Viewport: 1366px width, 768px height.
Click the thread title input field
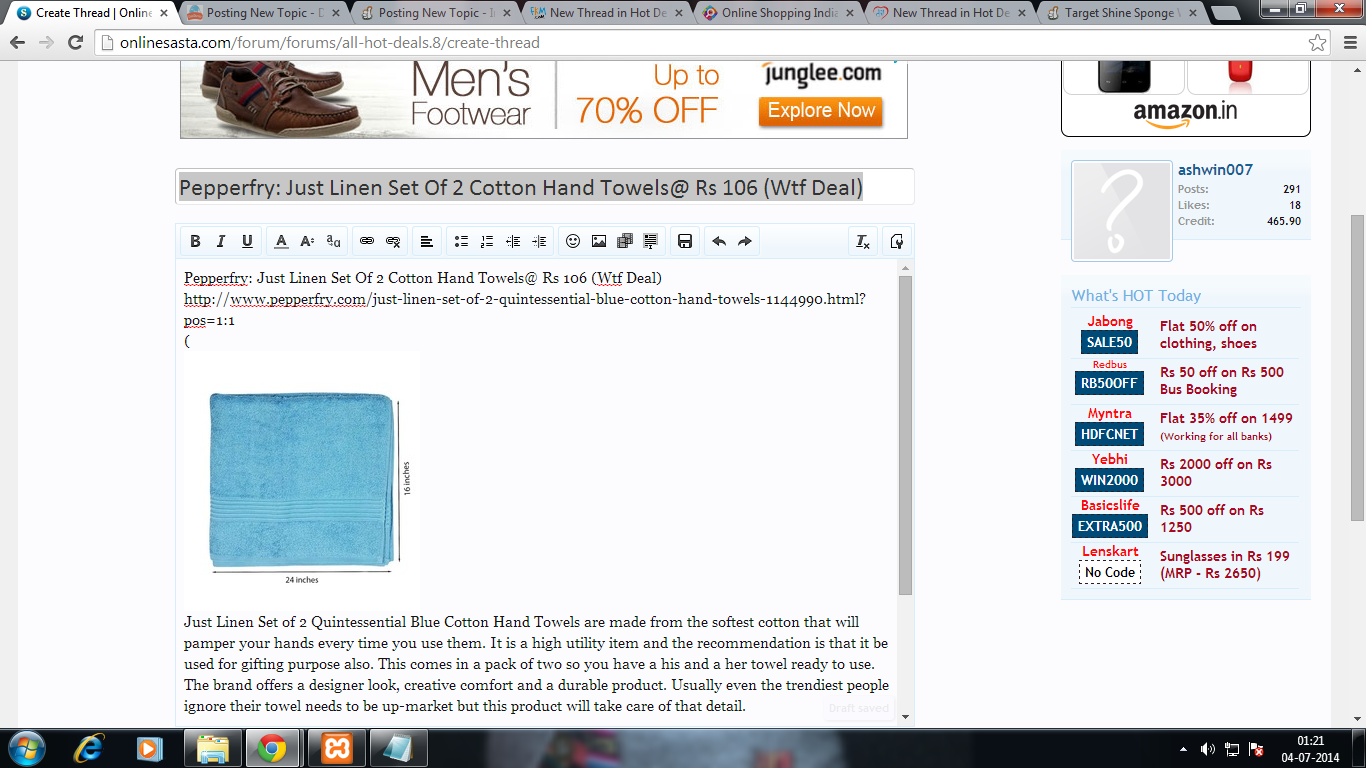click(x=545, y=187)
